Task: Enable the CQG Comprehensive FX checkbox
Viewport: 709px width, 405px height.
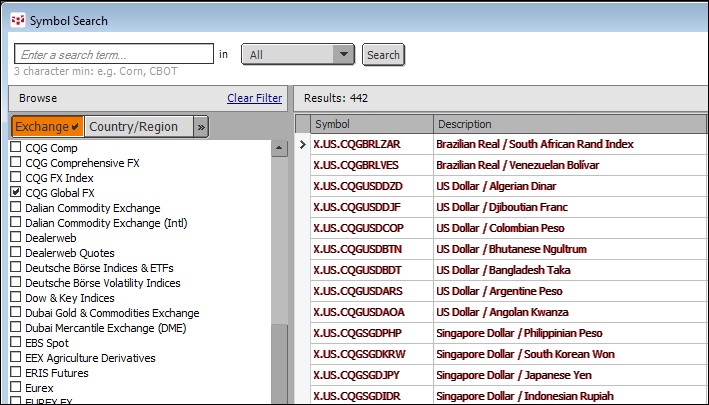Action: point(16,162)
